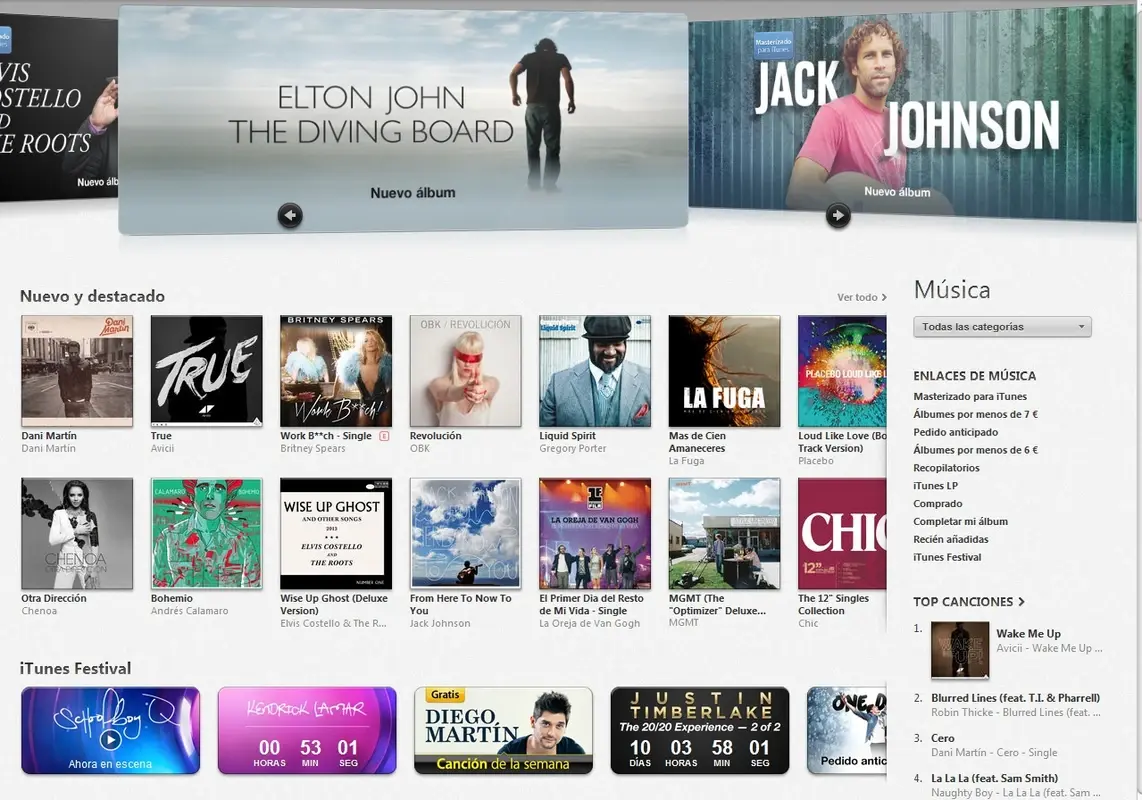This screenshot has height=800, width=1142.
Task: Click the carousel previous arrow
Action: [290, 215]
